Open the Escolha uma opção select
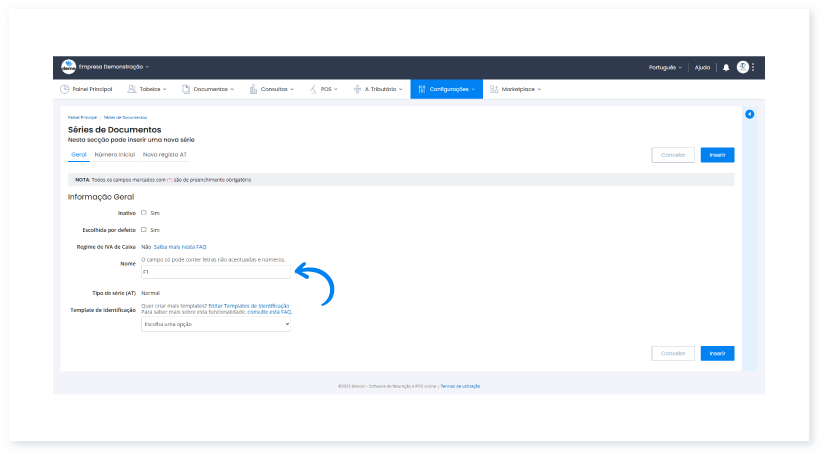The width and height of the screenshot is (824, 456). tap(216, 324)
